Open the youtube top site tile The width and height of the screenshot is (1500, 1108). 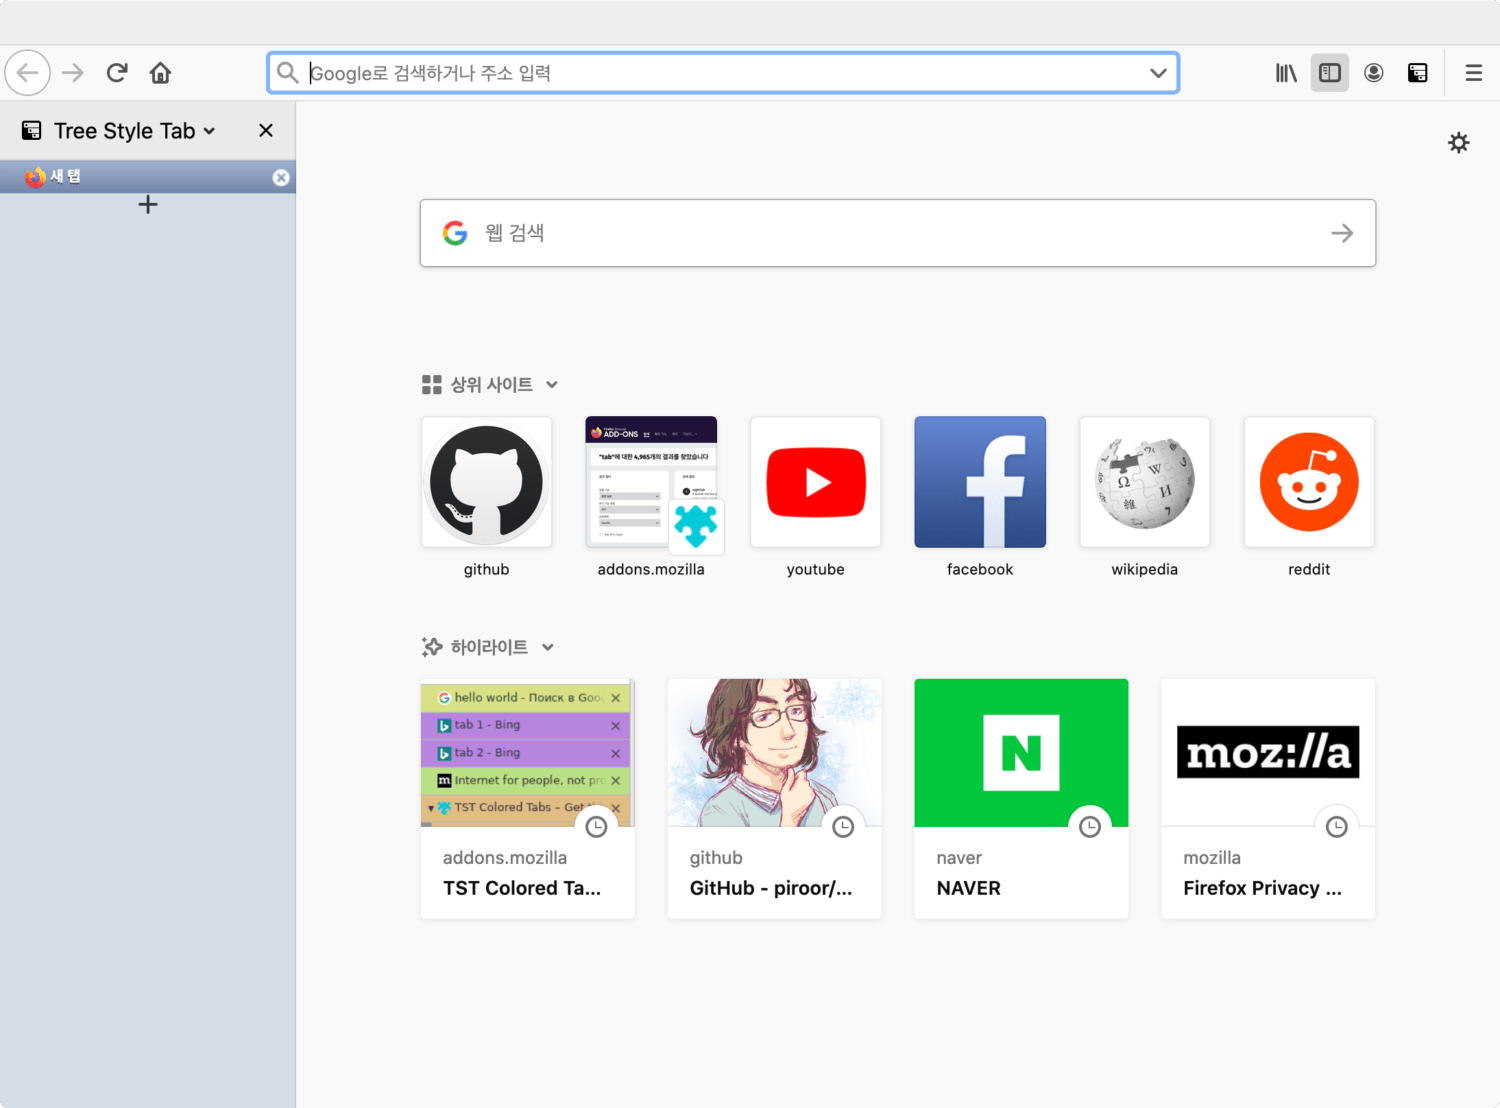coord(816,482)
